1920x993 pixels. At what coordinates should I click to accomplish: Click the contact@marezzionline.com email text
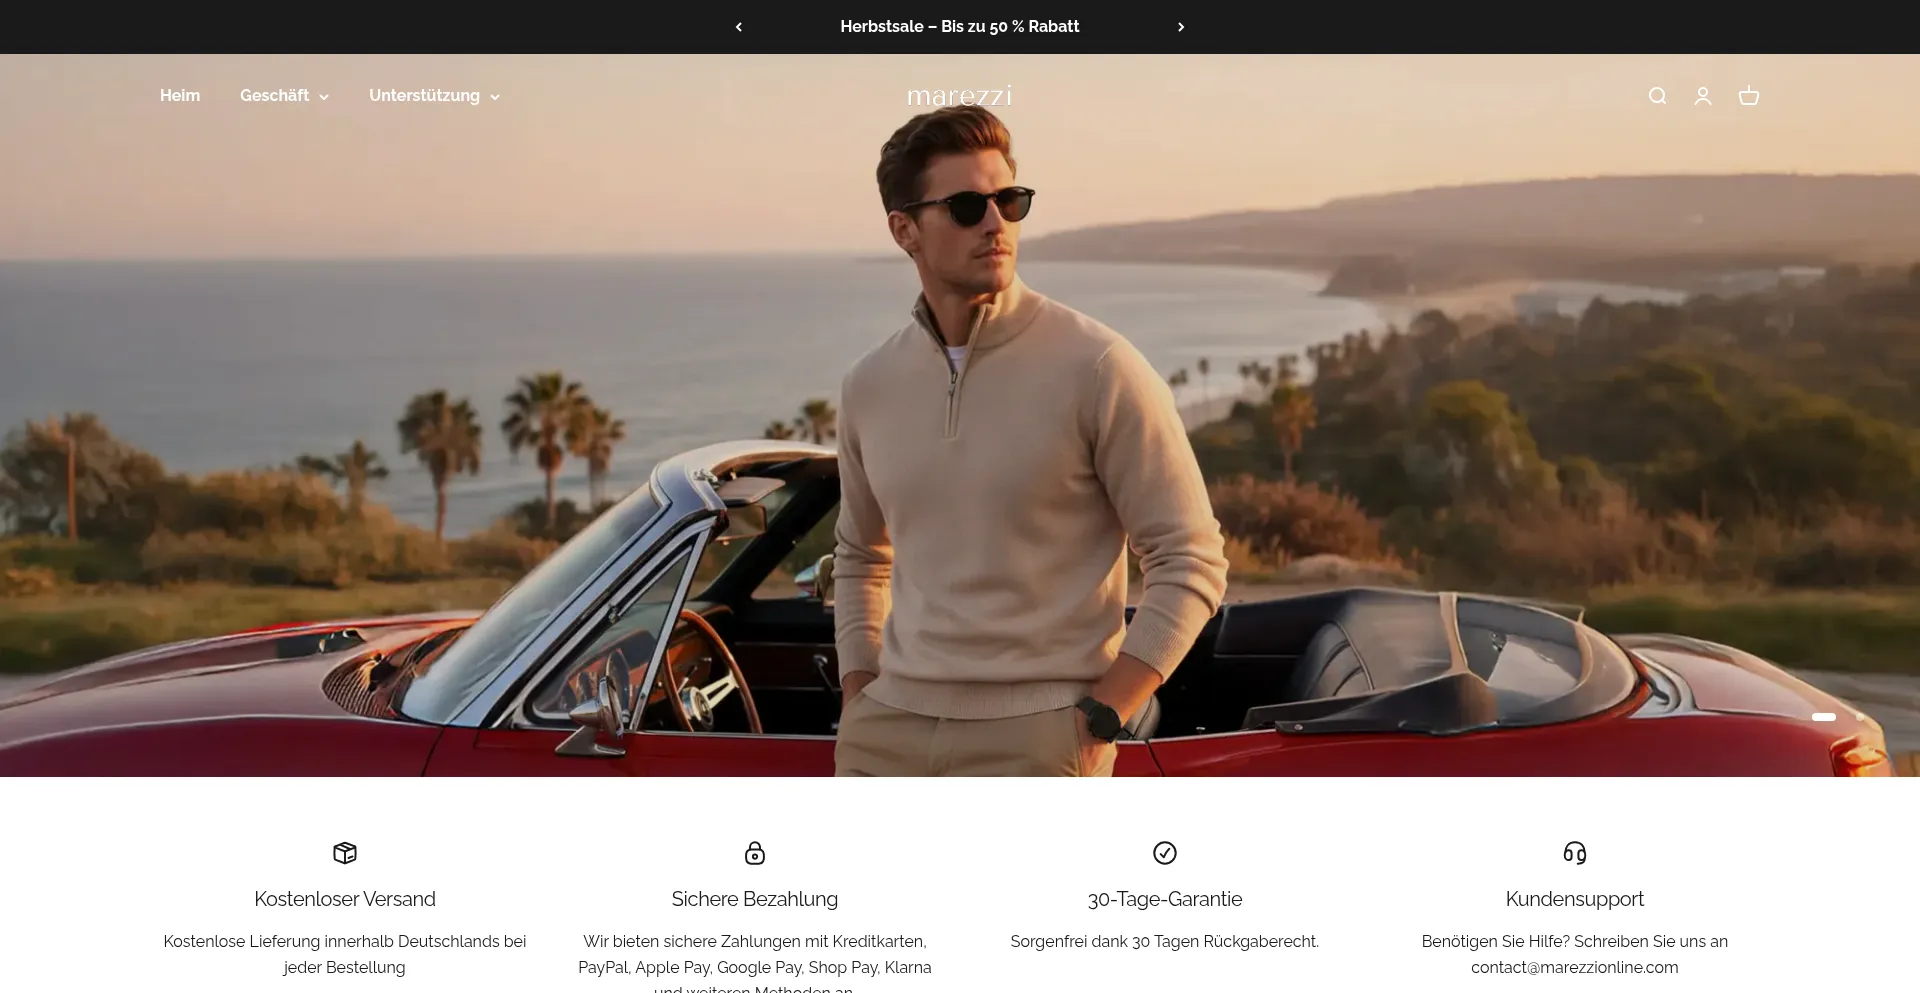[x=1574, y=967]
